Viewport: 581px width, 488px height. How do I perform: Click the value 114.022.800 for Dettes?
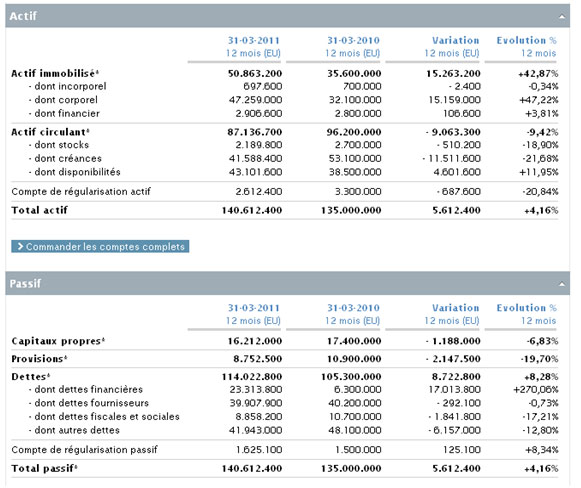252,376
